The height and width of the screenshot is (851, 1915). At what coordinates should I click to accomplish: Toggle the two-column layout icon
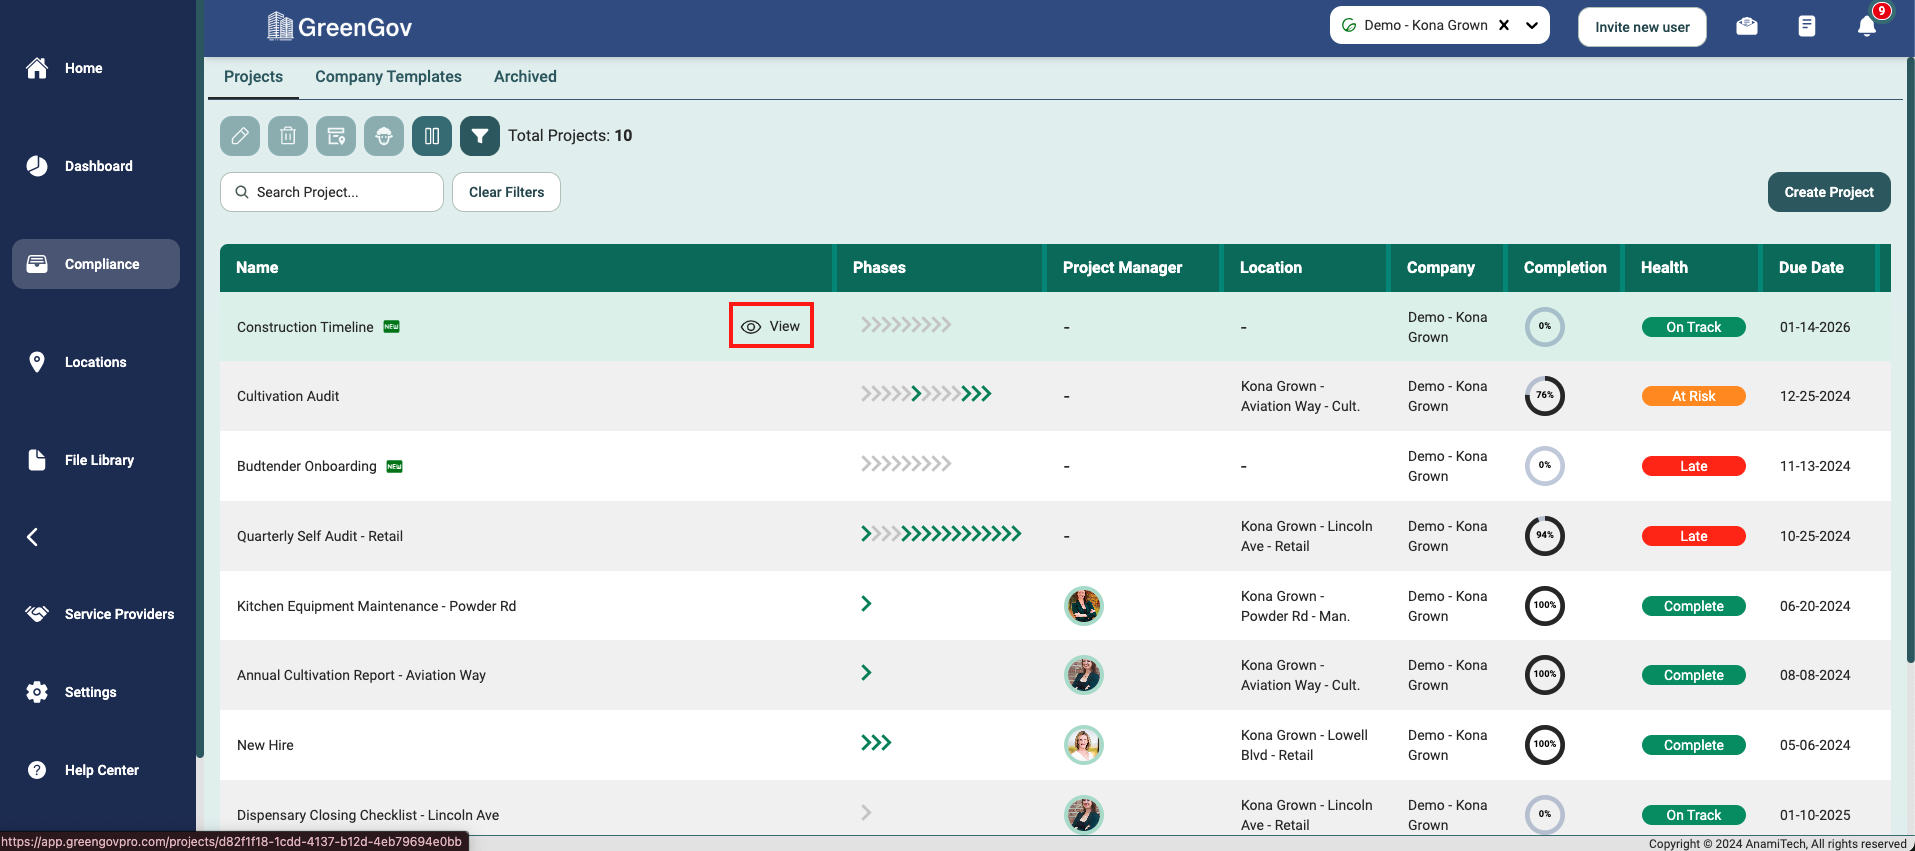tap(432, 136)
